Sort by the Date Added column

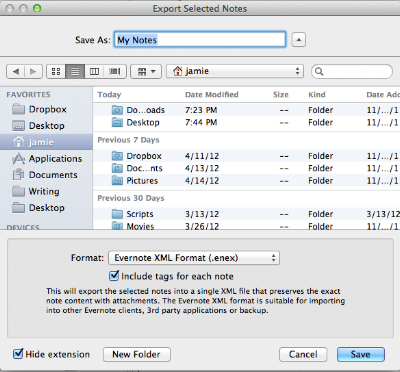tap(383, 95)
